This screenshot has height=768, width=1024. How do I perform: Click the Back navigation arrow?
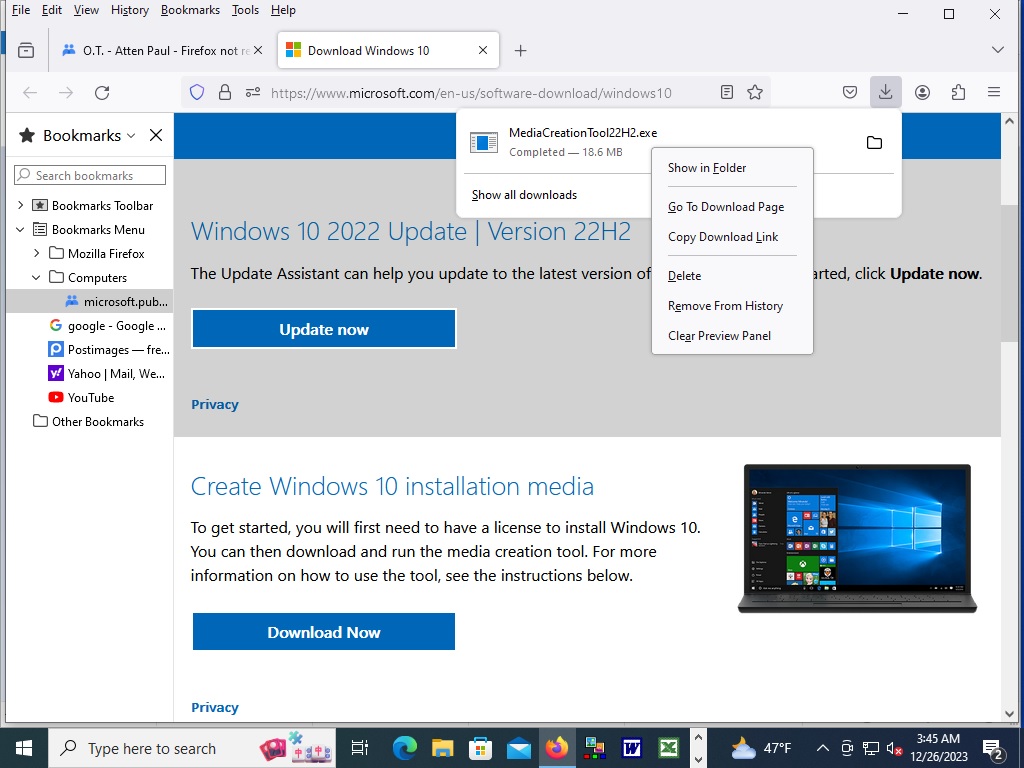[30, 93]
